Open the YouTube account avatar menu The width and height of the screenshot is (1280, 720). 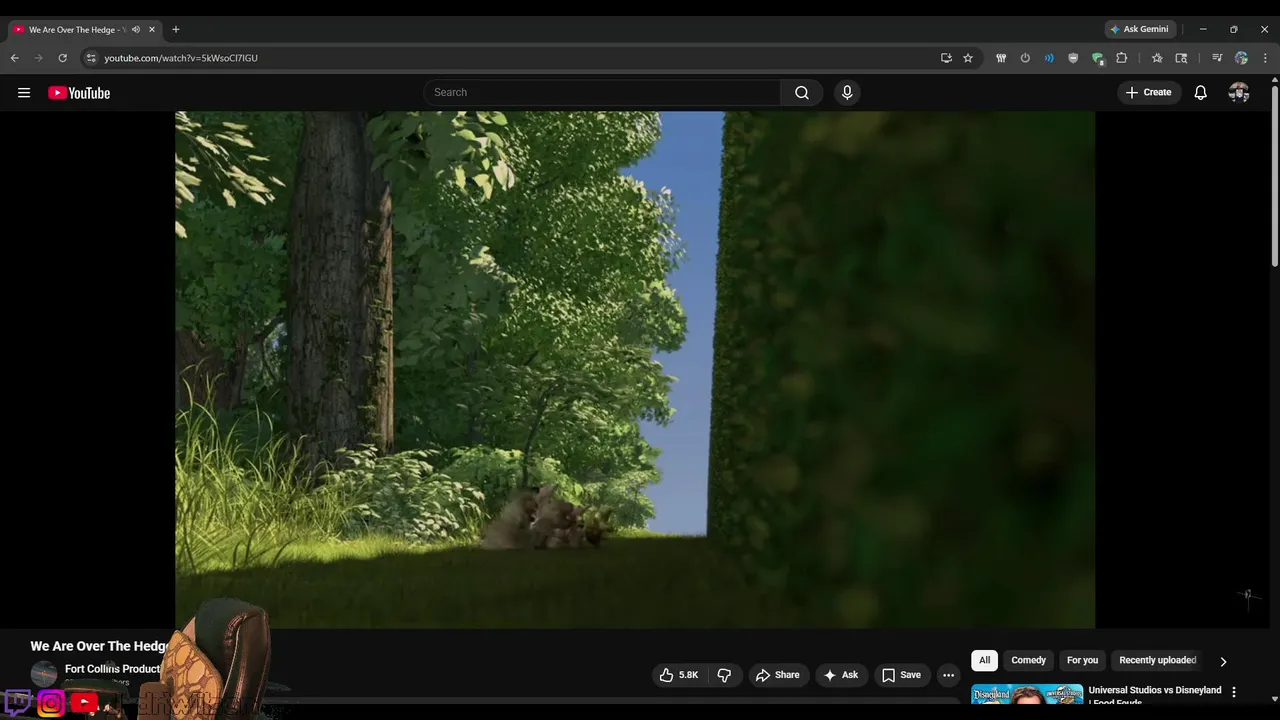coord(1239,92)
